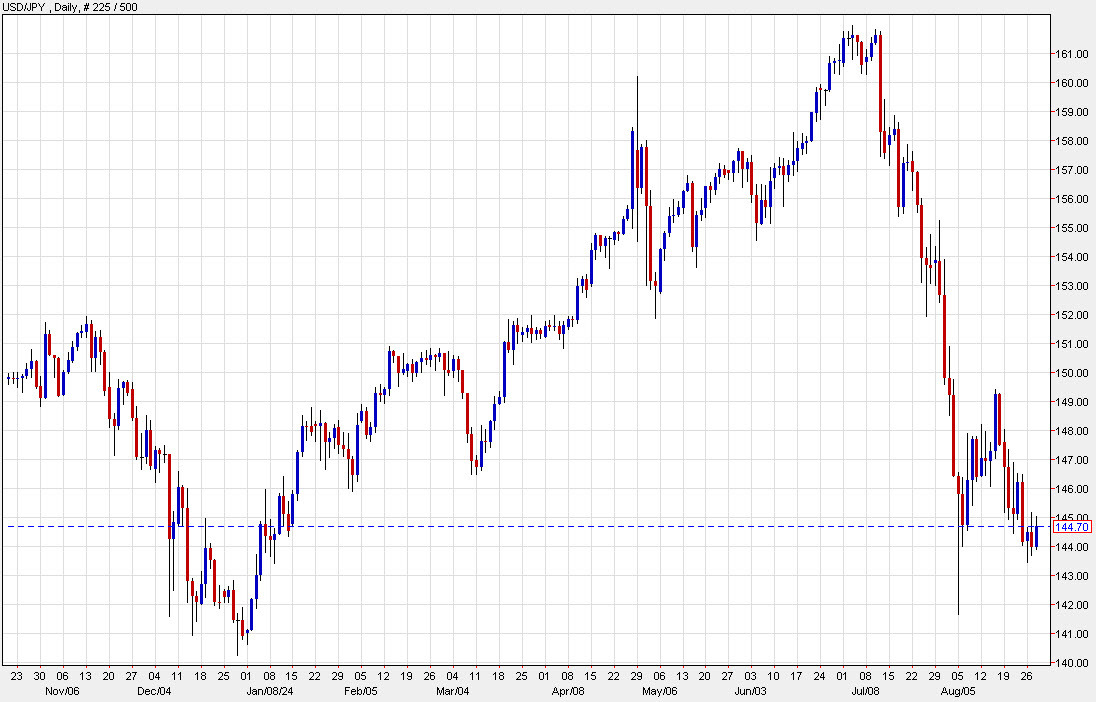Click the blue dashed price line

[500, 524]
